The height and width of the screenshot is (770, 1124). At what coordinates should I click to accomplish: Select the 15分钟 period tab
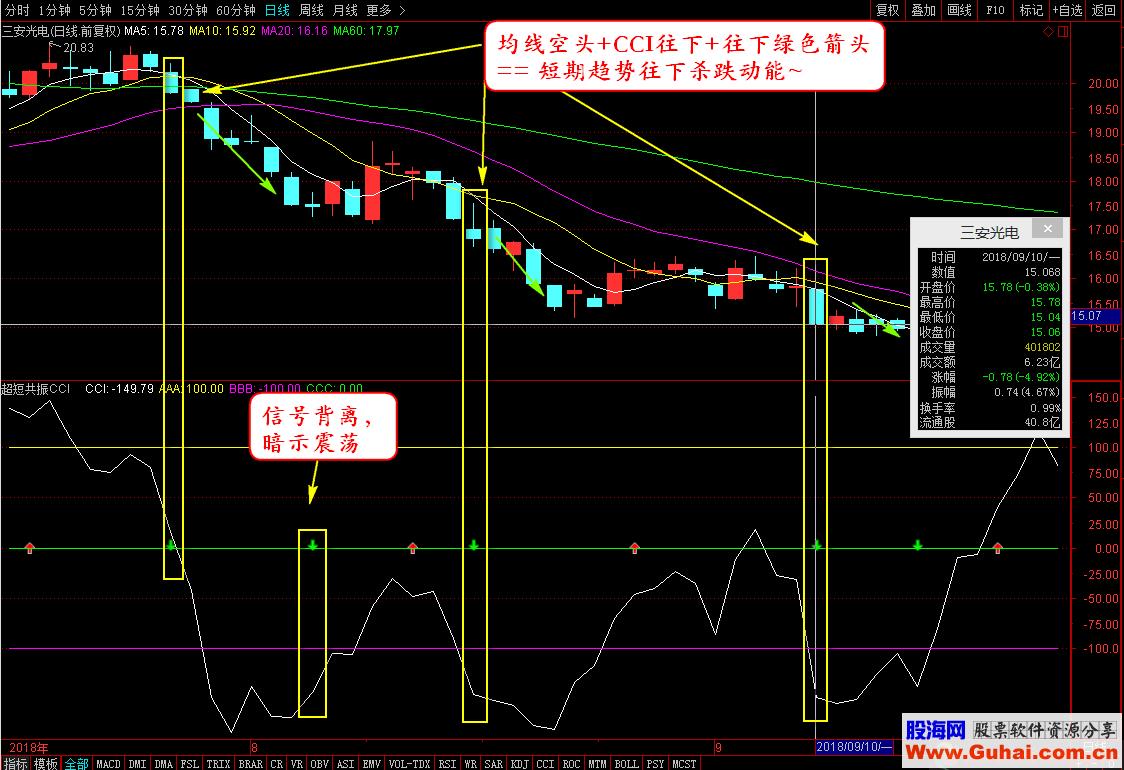pyautogui.click(x=139, y=10)
